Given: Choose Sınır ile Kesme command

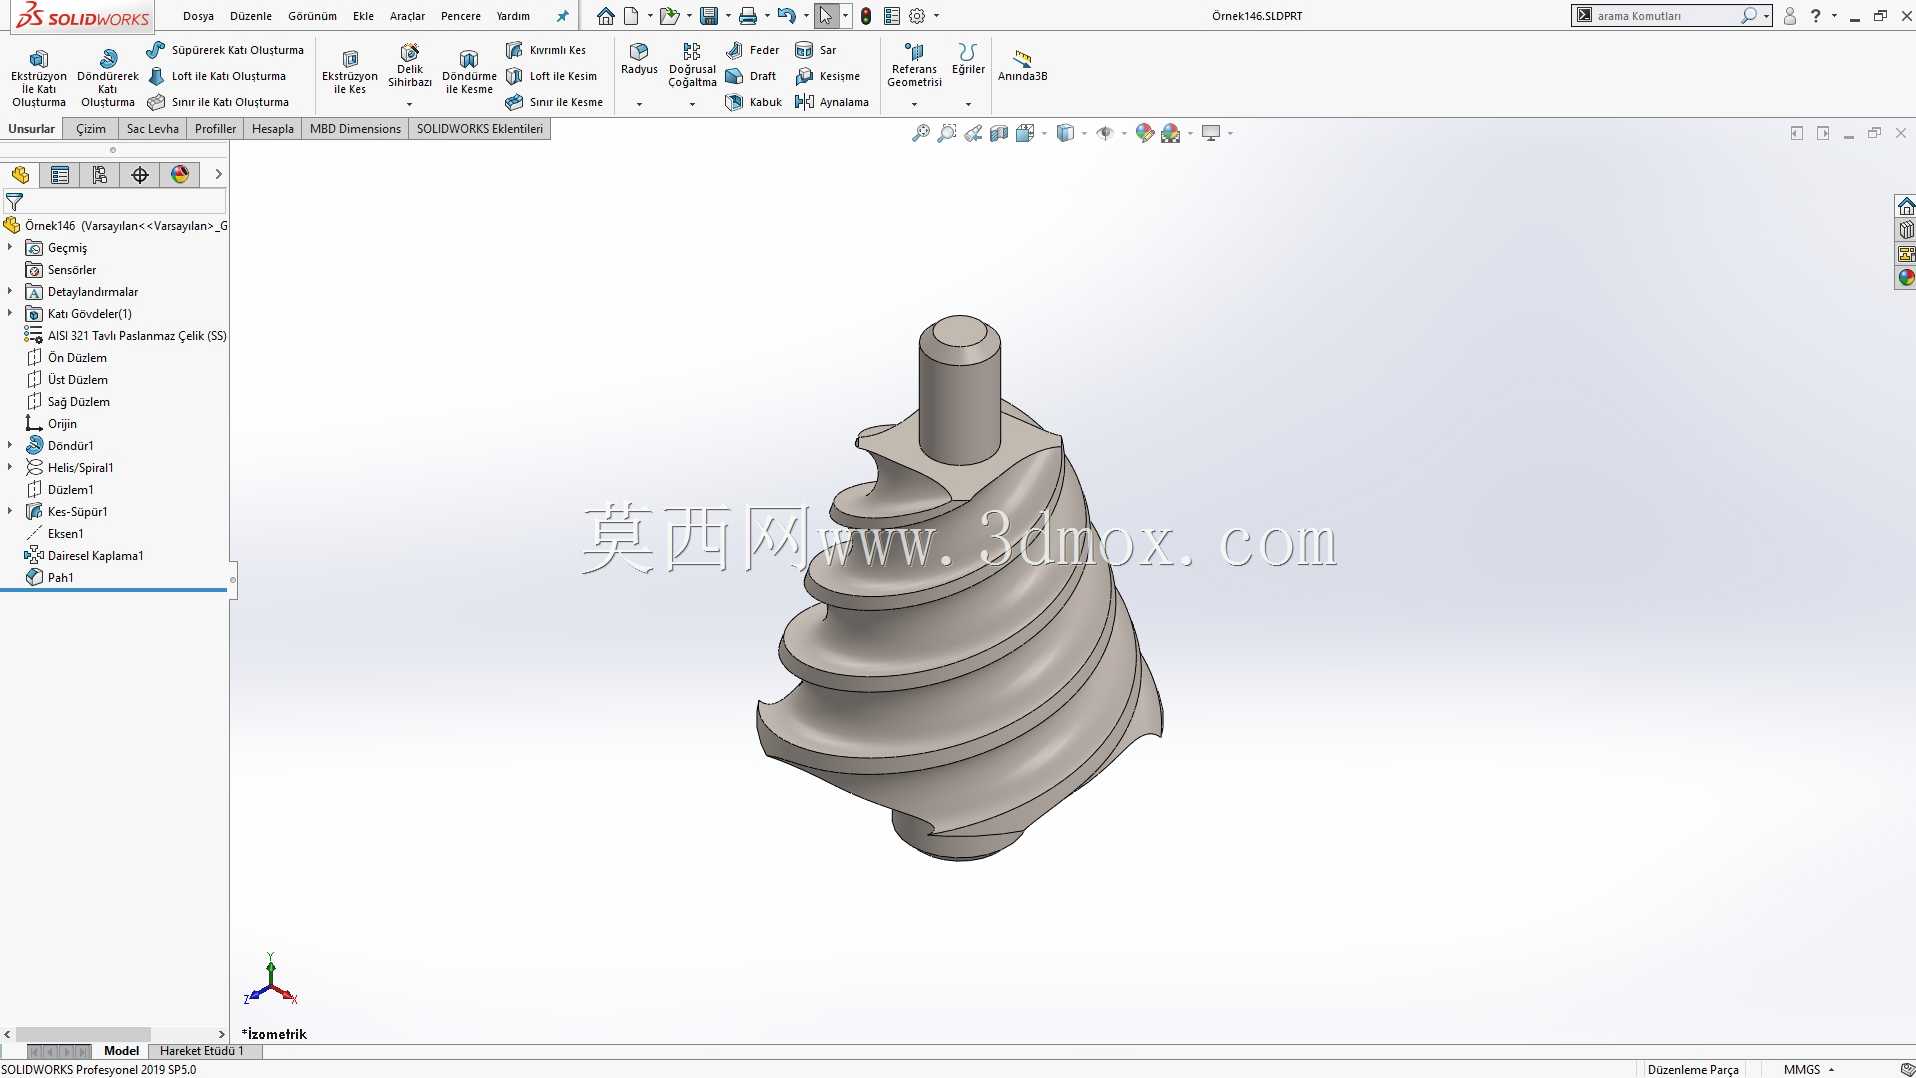Looking at the screenshot, I should tap(554, 102).
